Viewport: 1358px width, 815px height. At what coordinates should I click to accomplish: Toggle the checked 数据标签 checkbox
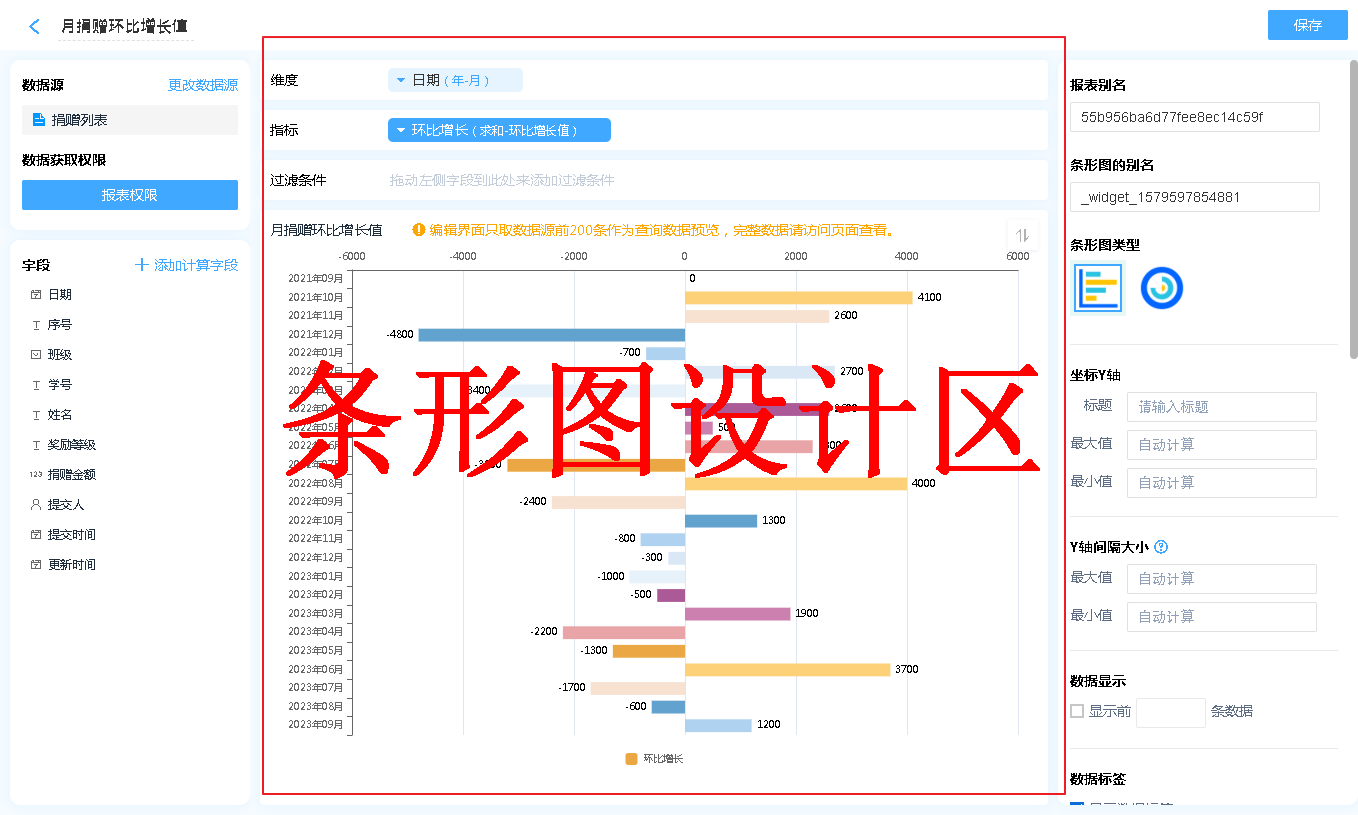(x=1077, y=805)
